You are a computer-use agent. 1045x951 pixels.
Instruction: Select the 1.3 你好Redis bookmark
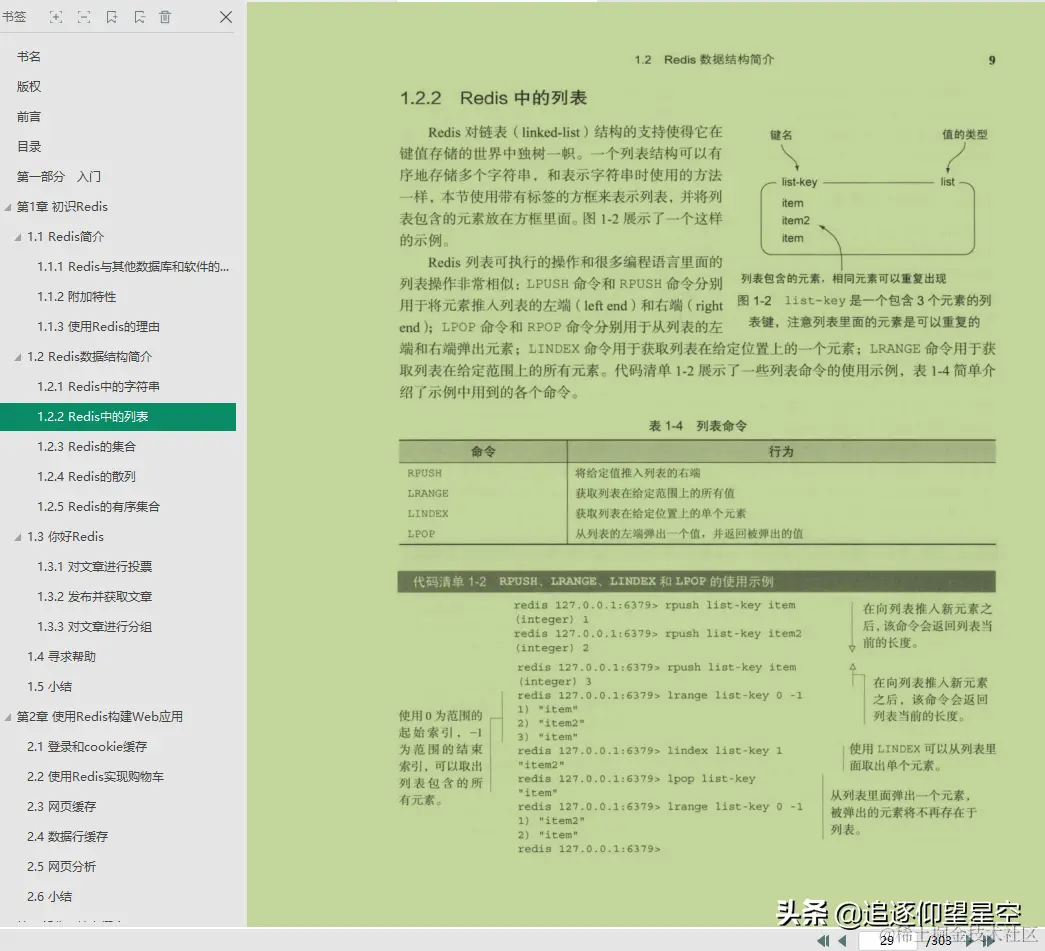[65, 536]
